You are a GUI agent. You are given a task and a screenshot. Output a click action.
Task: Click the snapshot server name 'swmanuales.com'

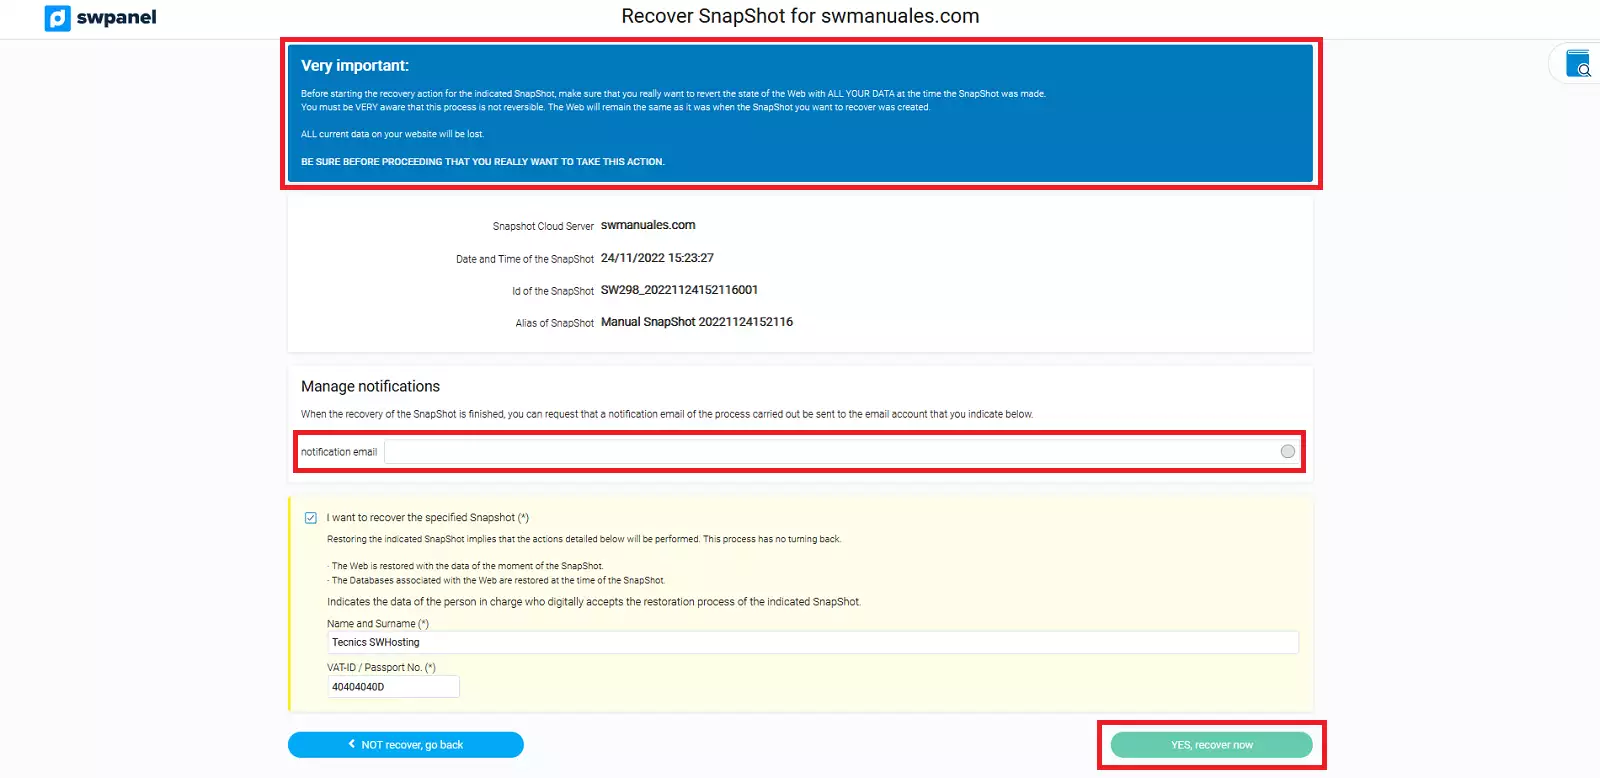(648, 226)
